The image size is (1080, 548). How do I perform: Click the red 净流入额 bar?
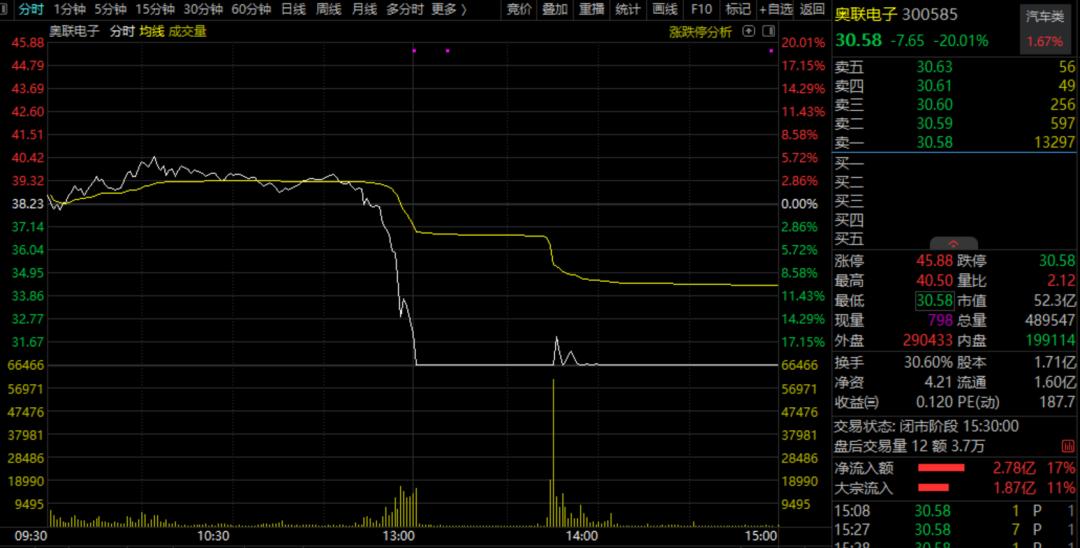(941, 468)
